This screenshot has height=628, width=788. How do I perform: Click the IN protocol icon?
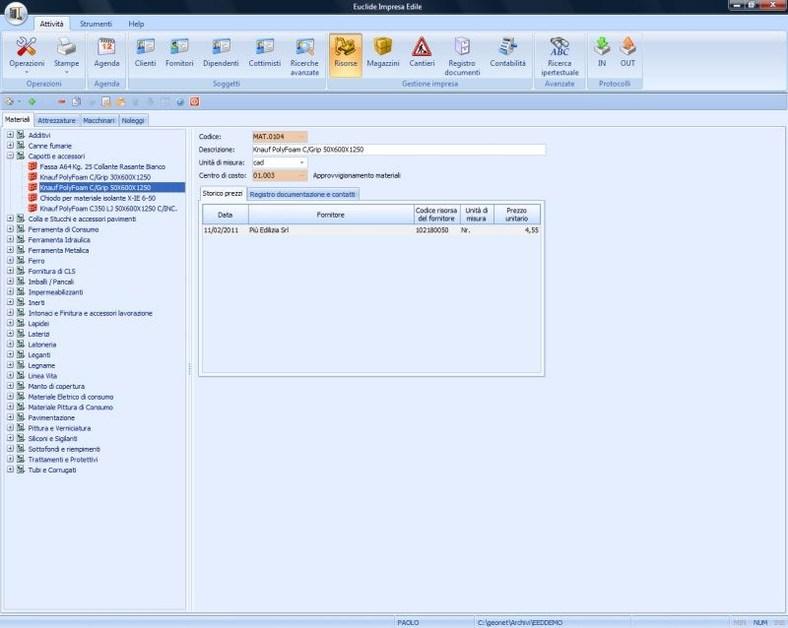click(602, 51)
